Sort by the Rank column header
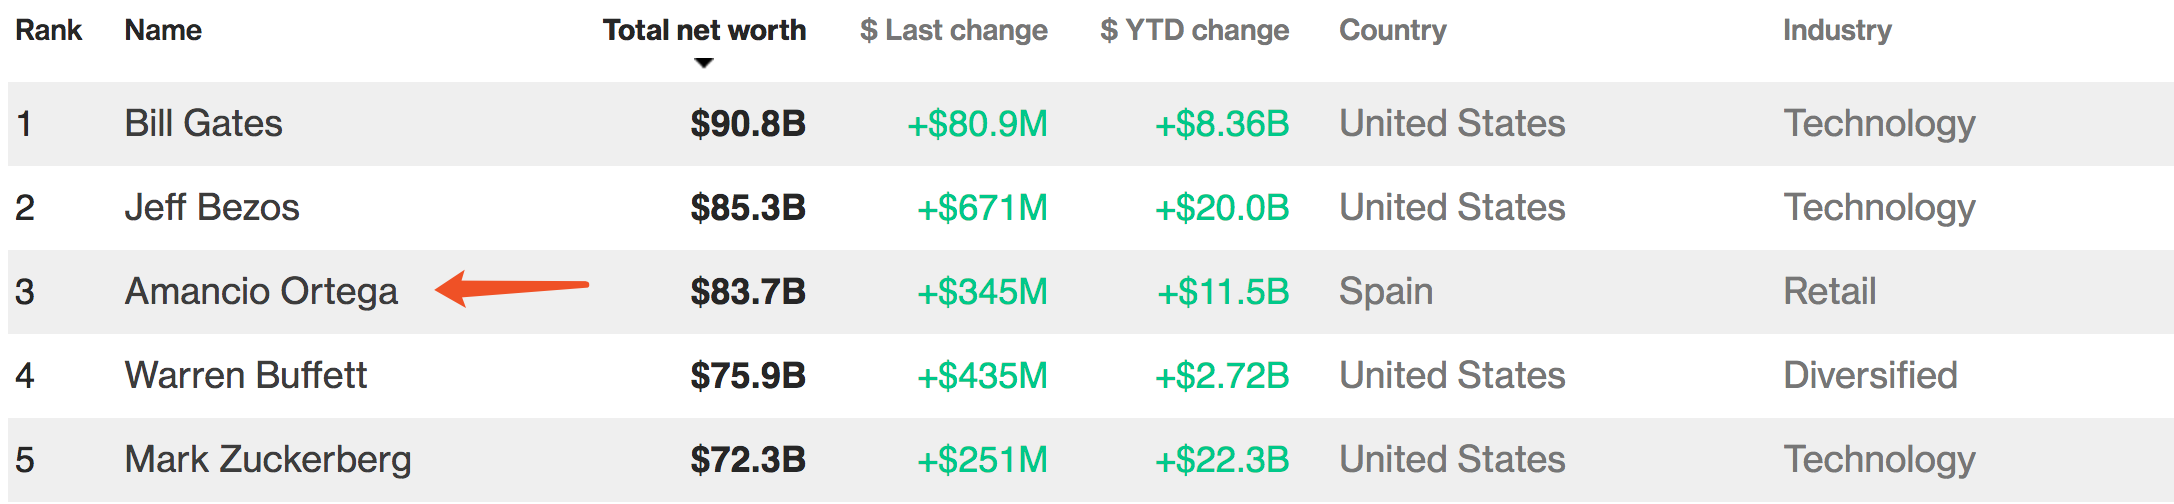 [x=48, y=30]
